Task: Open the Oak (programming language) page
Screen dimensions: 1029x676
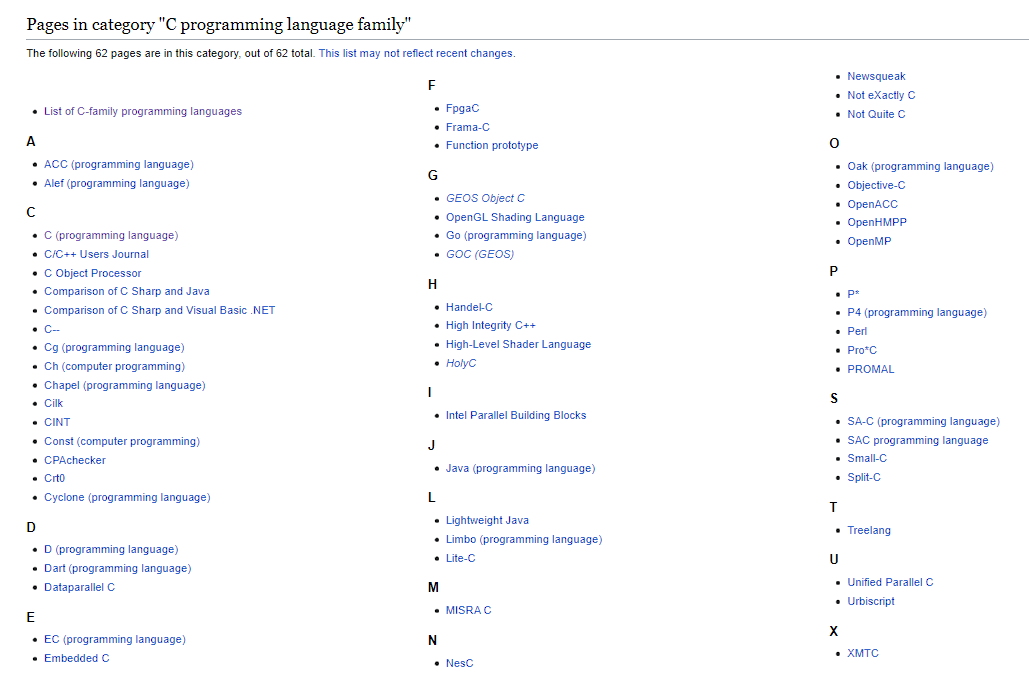Action: pyautogui.click(x=921, y=167)
